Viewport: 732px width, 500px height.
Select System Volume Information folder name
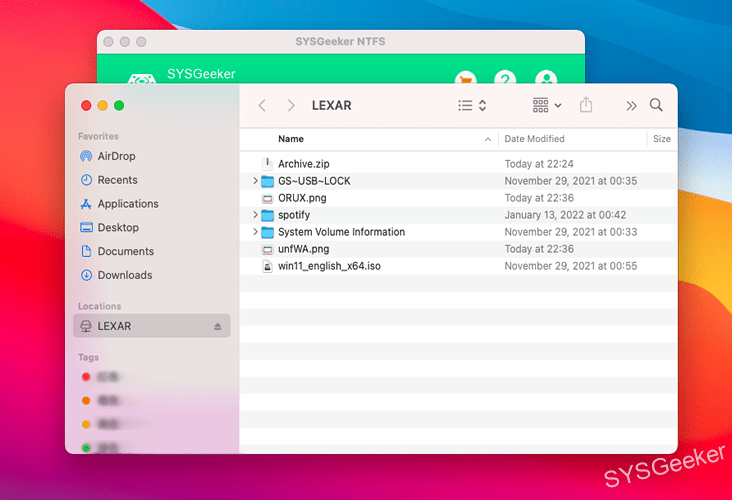pos(342,232)
